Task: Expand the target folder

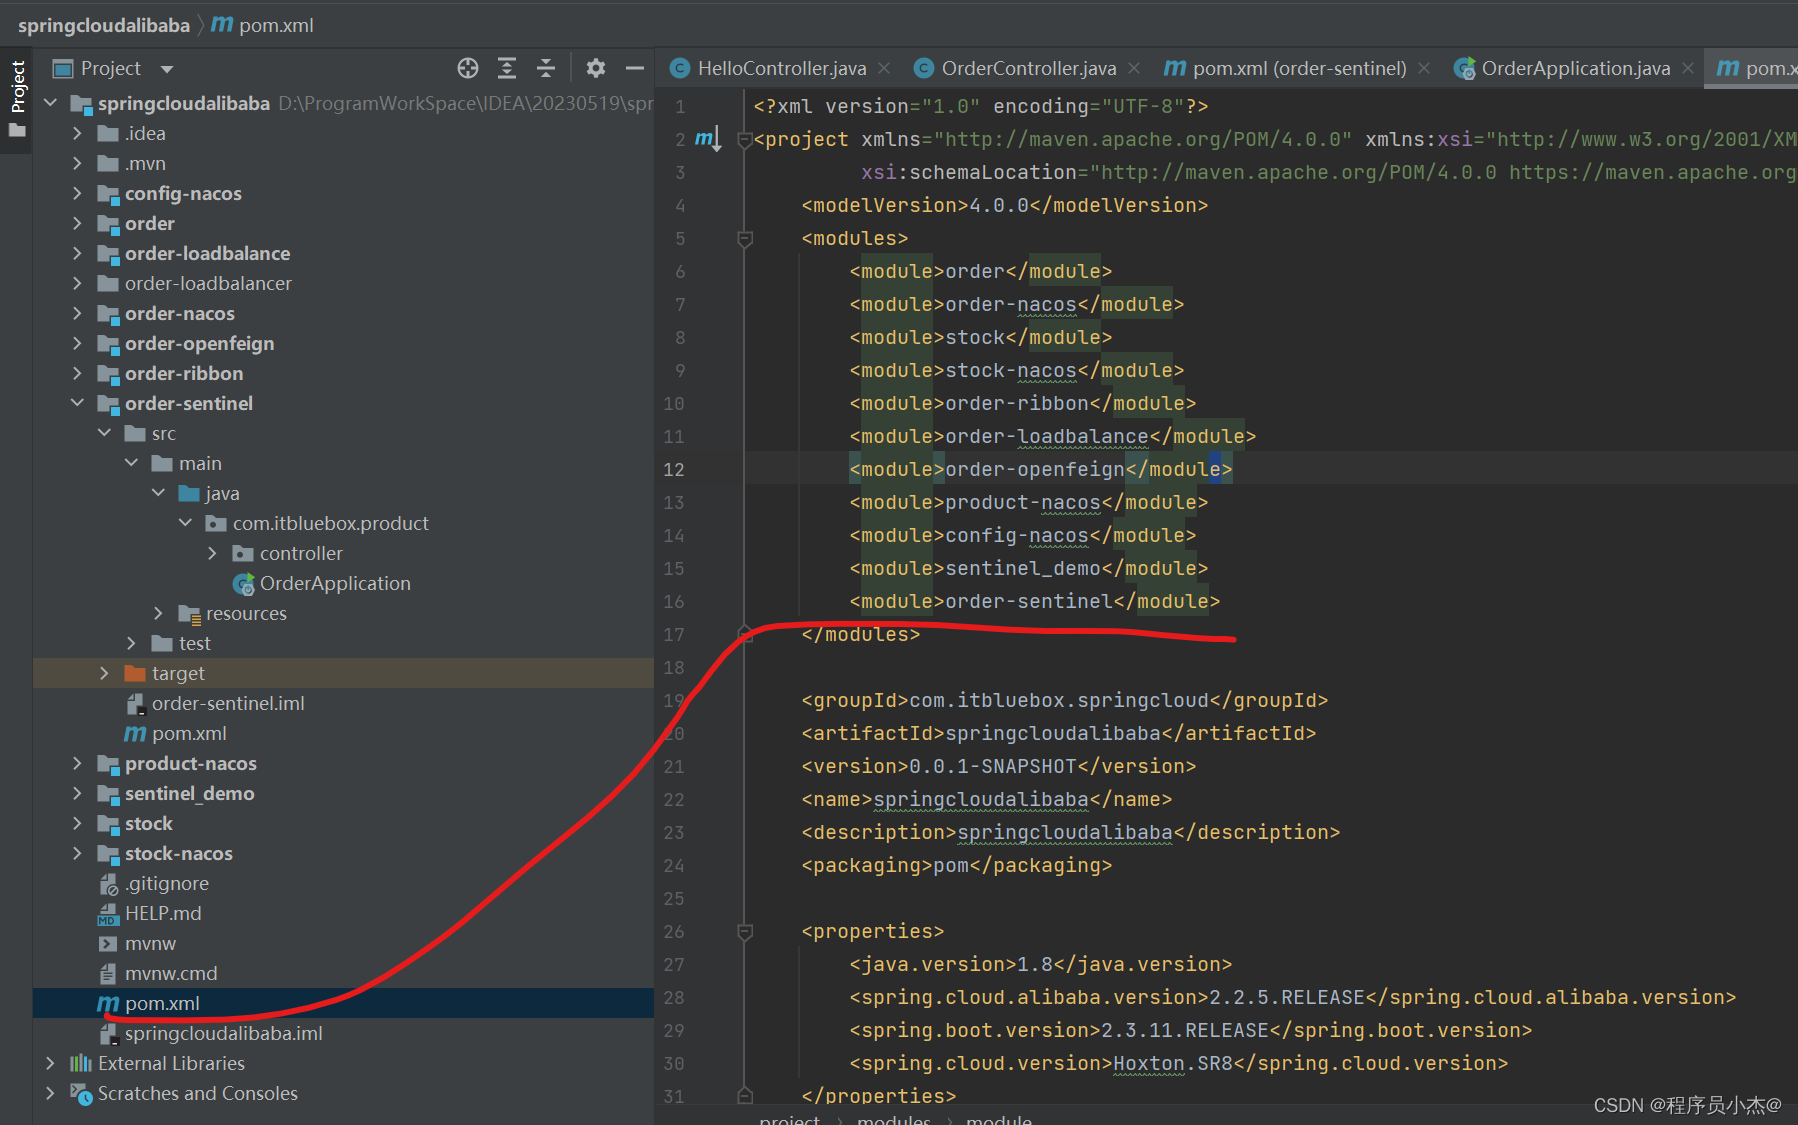Action: point(104,673)
